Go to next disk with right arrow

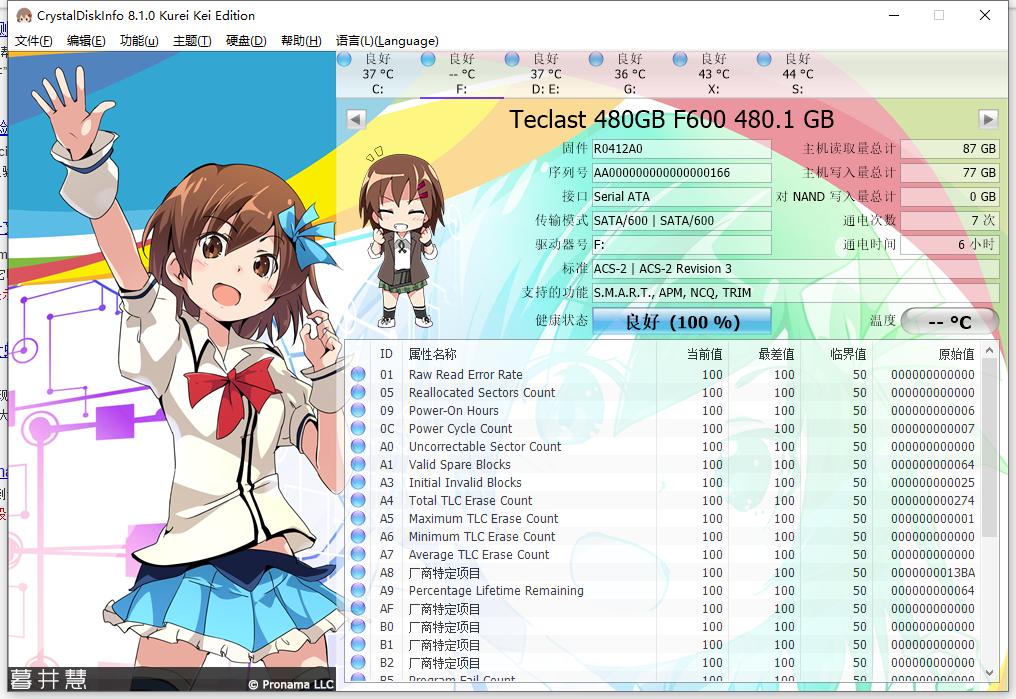[987, 119]
